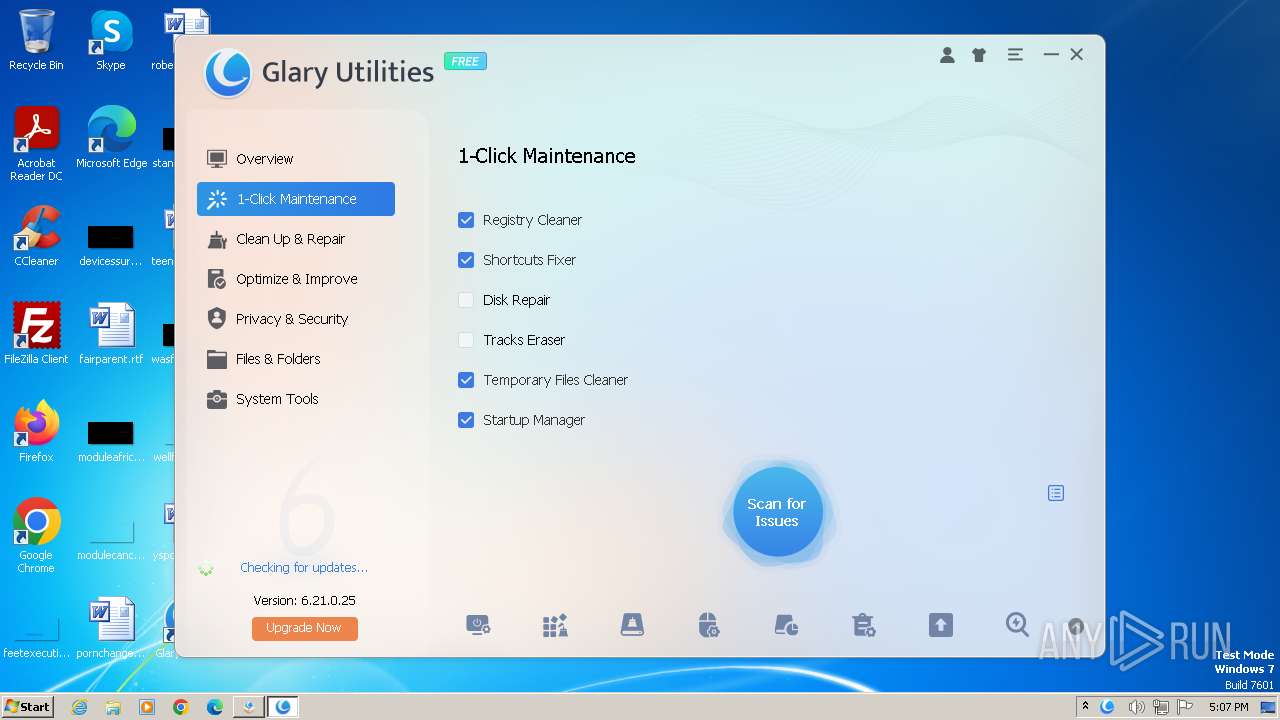Uncheck Temporary Files Cleaner checkbox
1280x720 pixels.
(466, 380)
